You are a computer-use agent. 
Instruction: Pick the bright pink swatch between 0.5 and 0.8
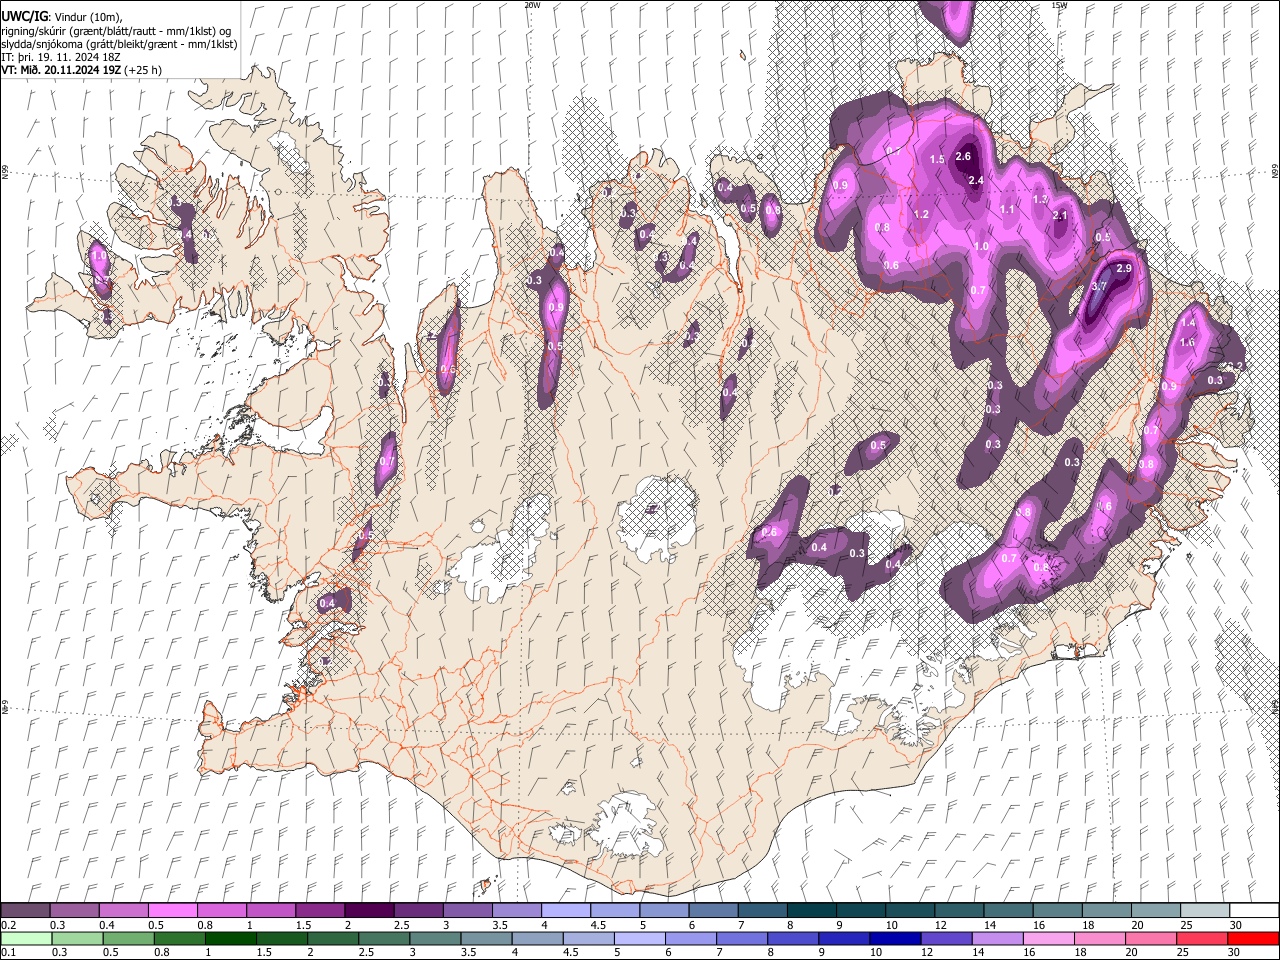[172, 910]
